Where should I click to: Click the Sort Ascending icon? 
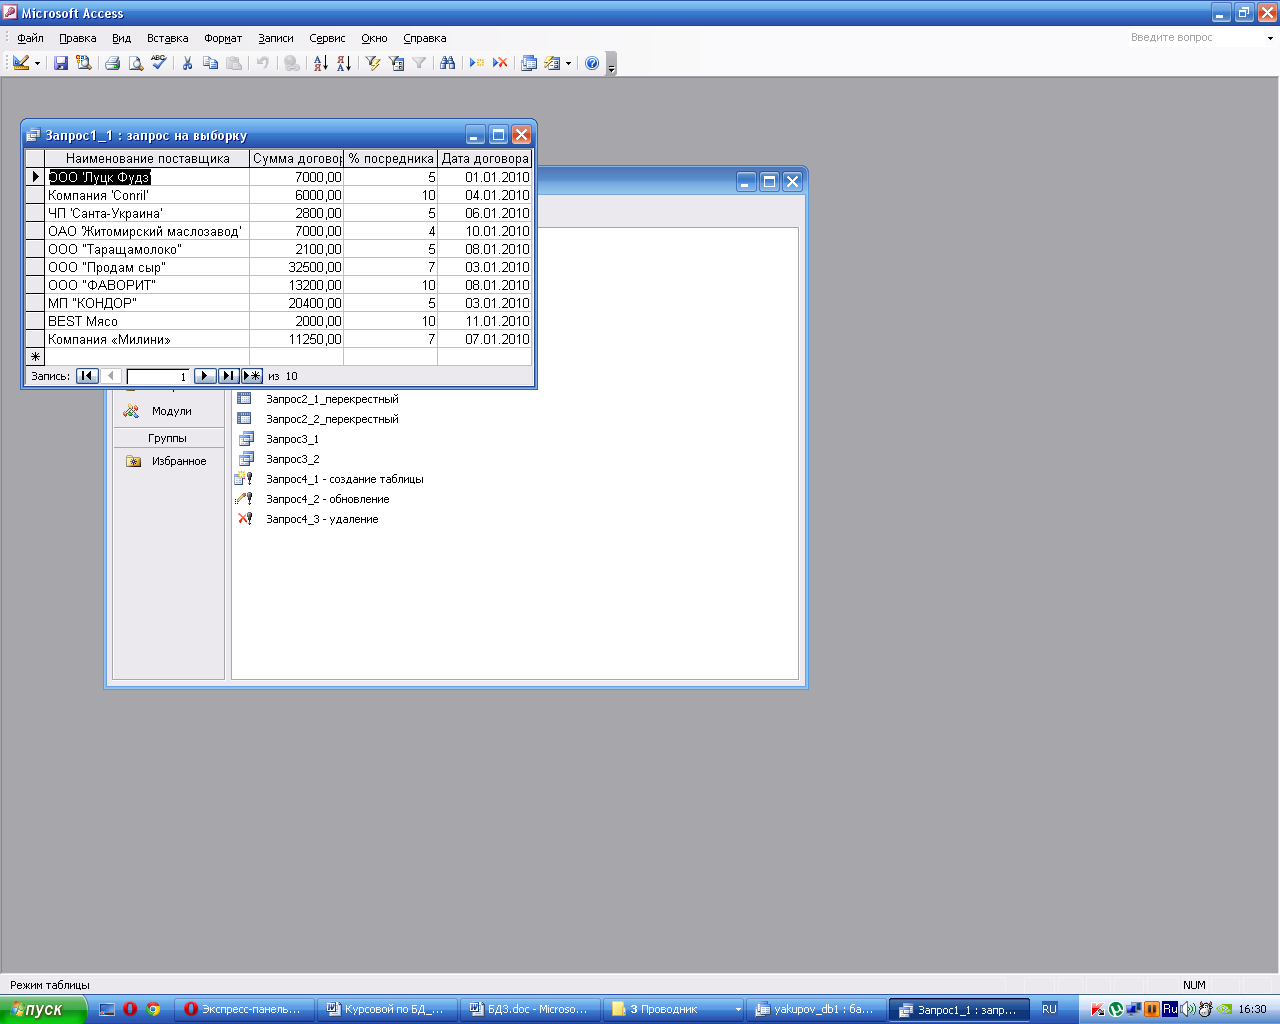pos(320,63)
